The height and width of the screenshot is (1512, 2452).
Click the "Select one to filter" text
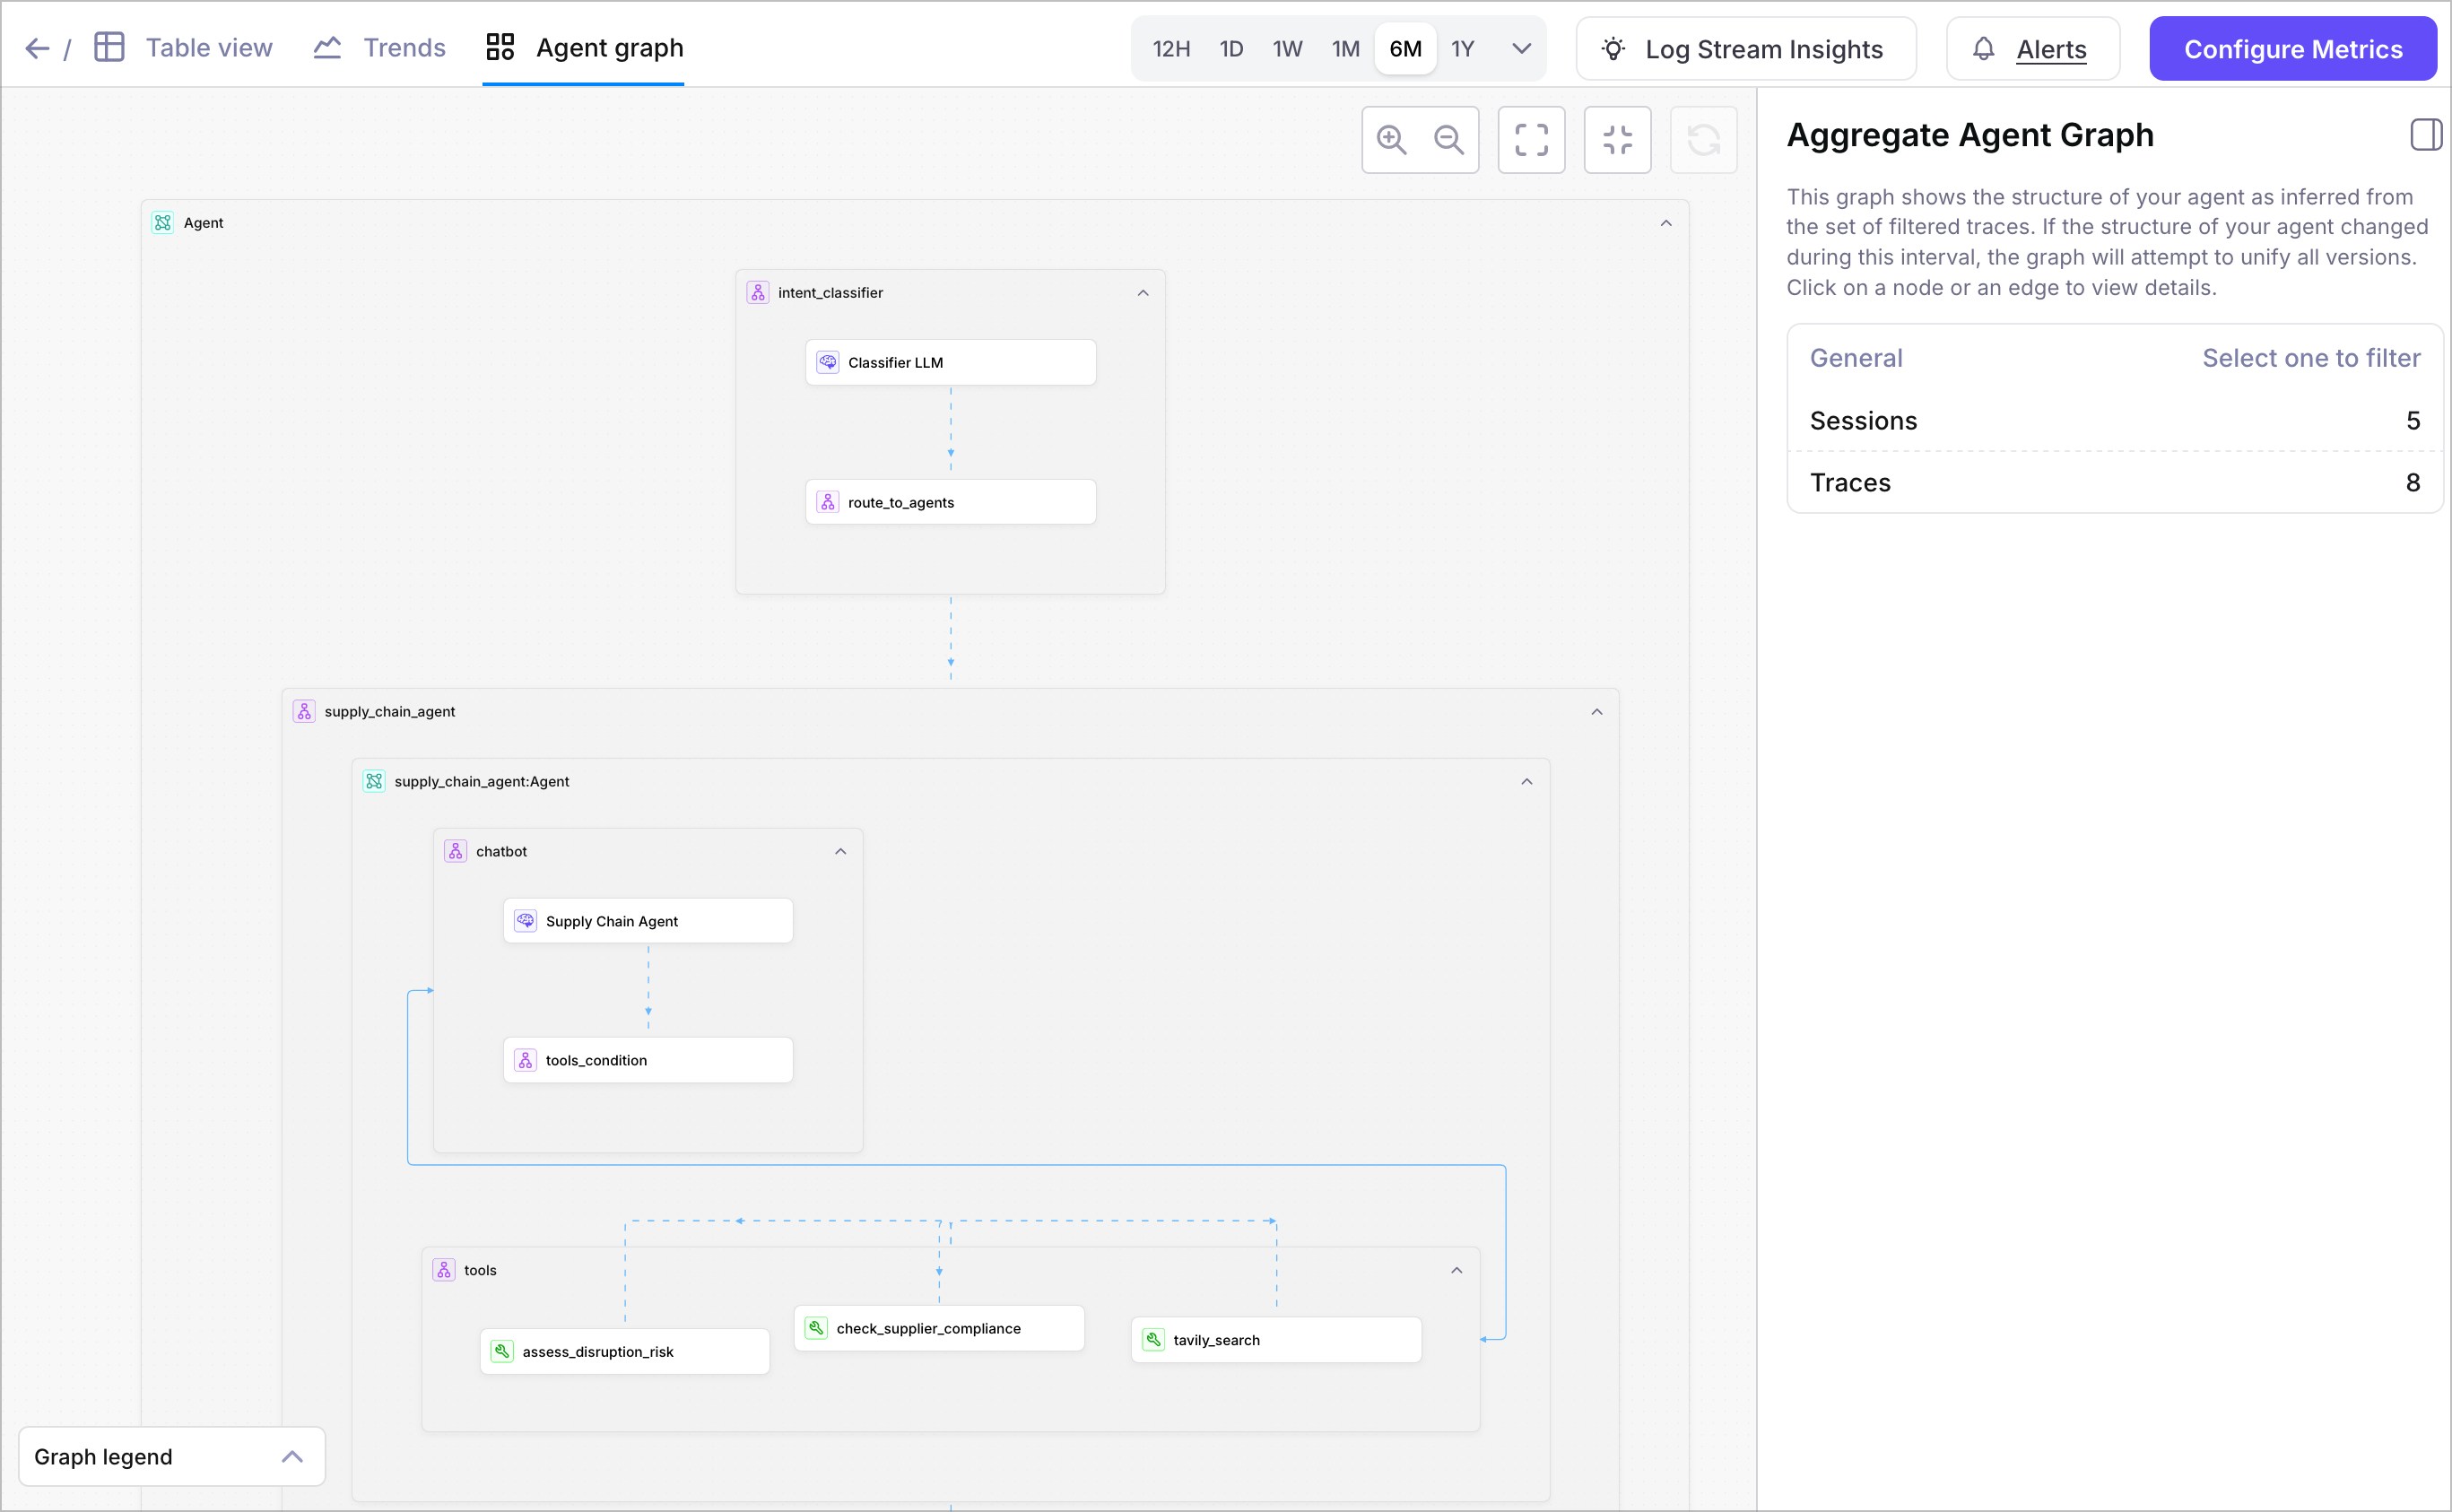pyautogui.click(x=2311, y=358)
